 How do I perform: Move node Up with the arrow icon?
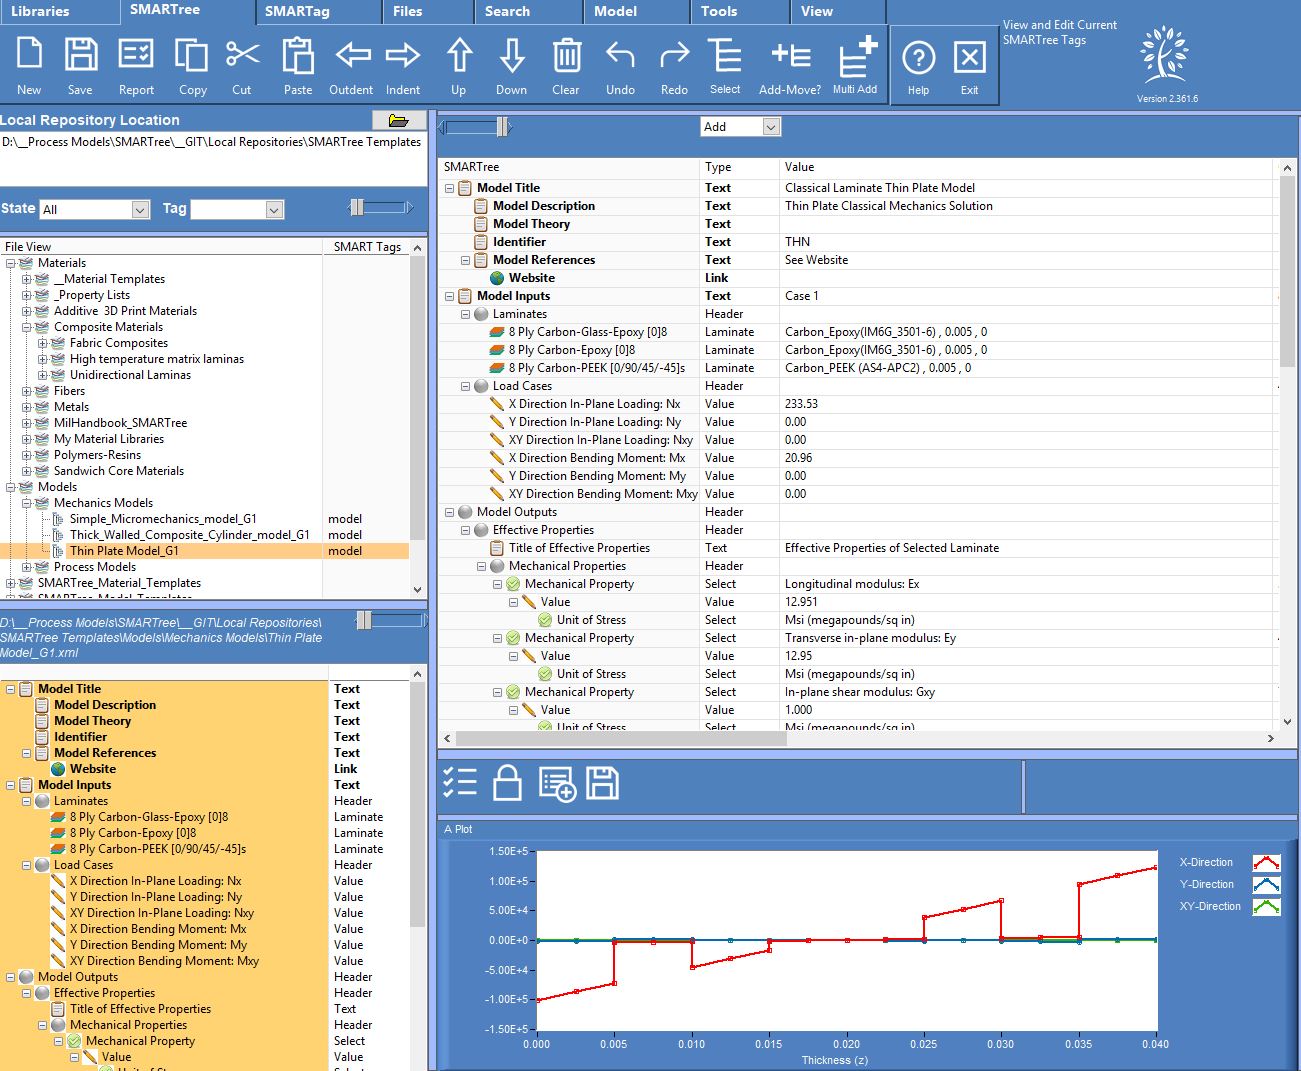click(459, 55)
